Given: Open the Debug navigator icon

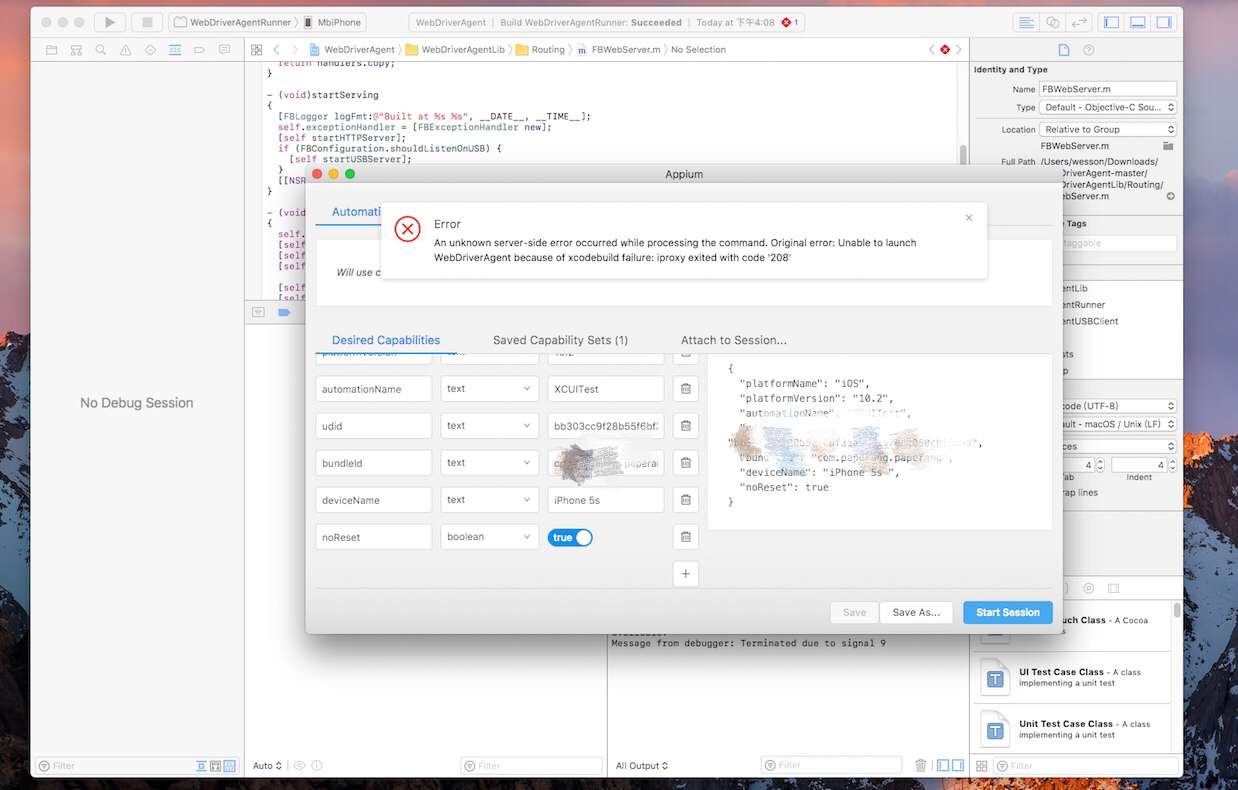Looking at the screenshot, I should point(175,49).
